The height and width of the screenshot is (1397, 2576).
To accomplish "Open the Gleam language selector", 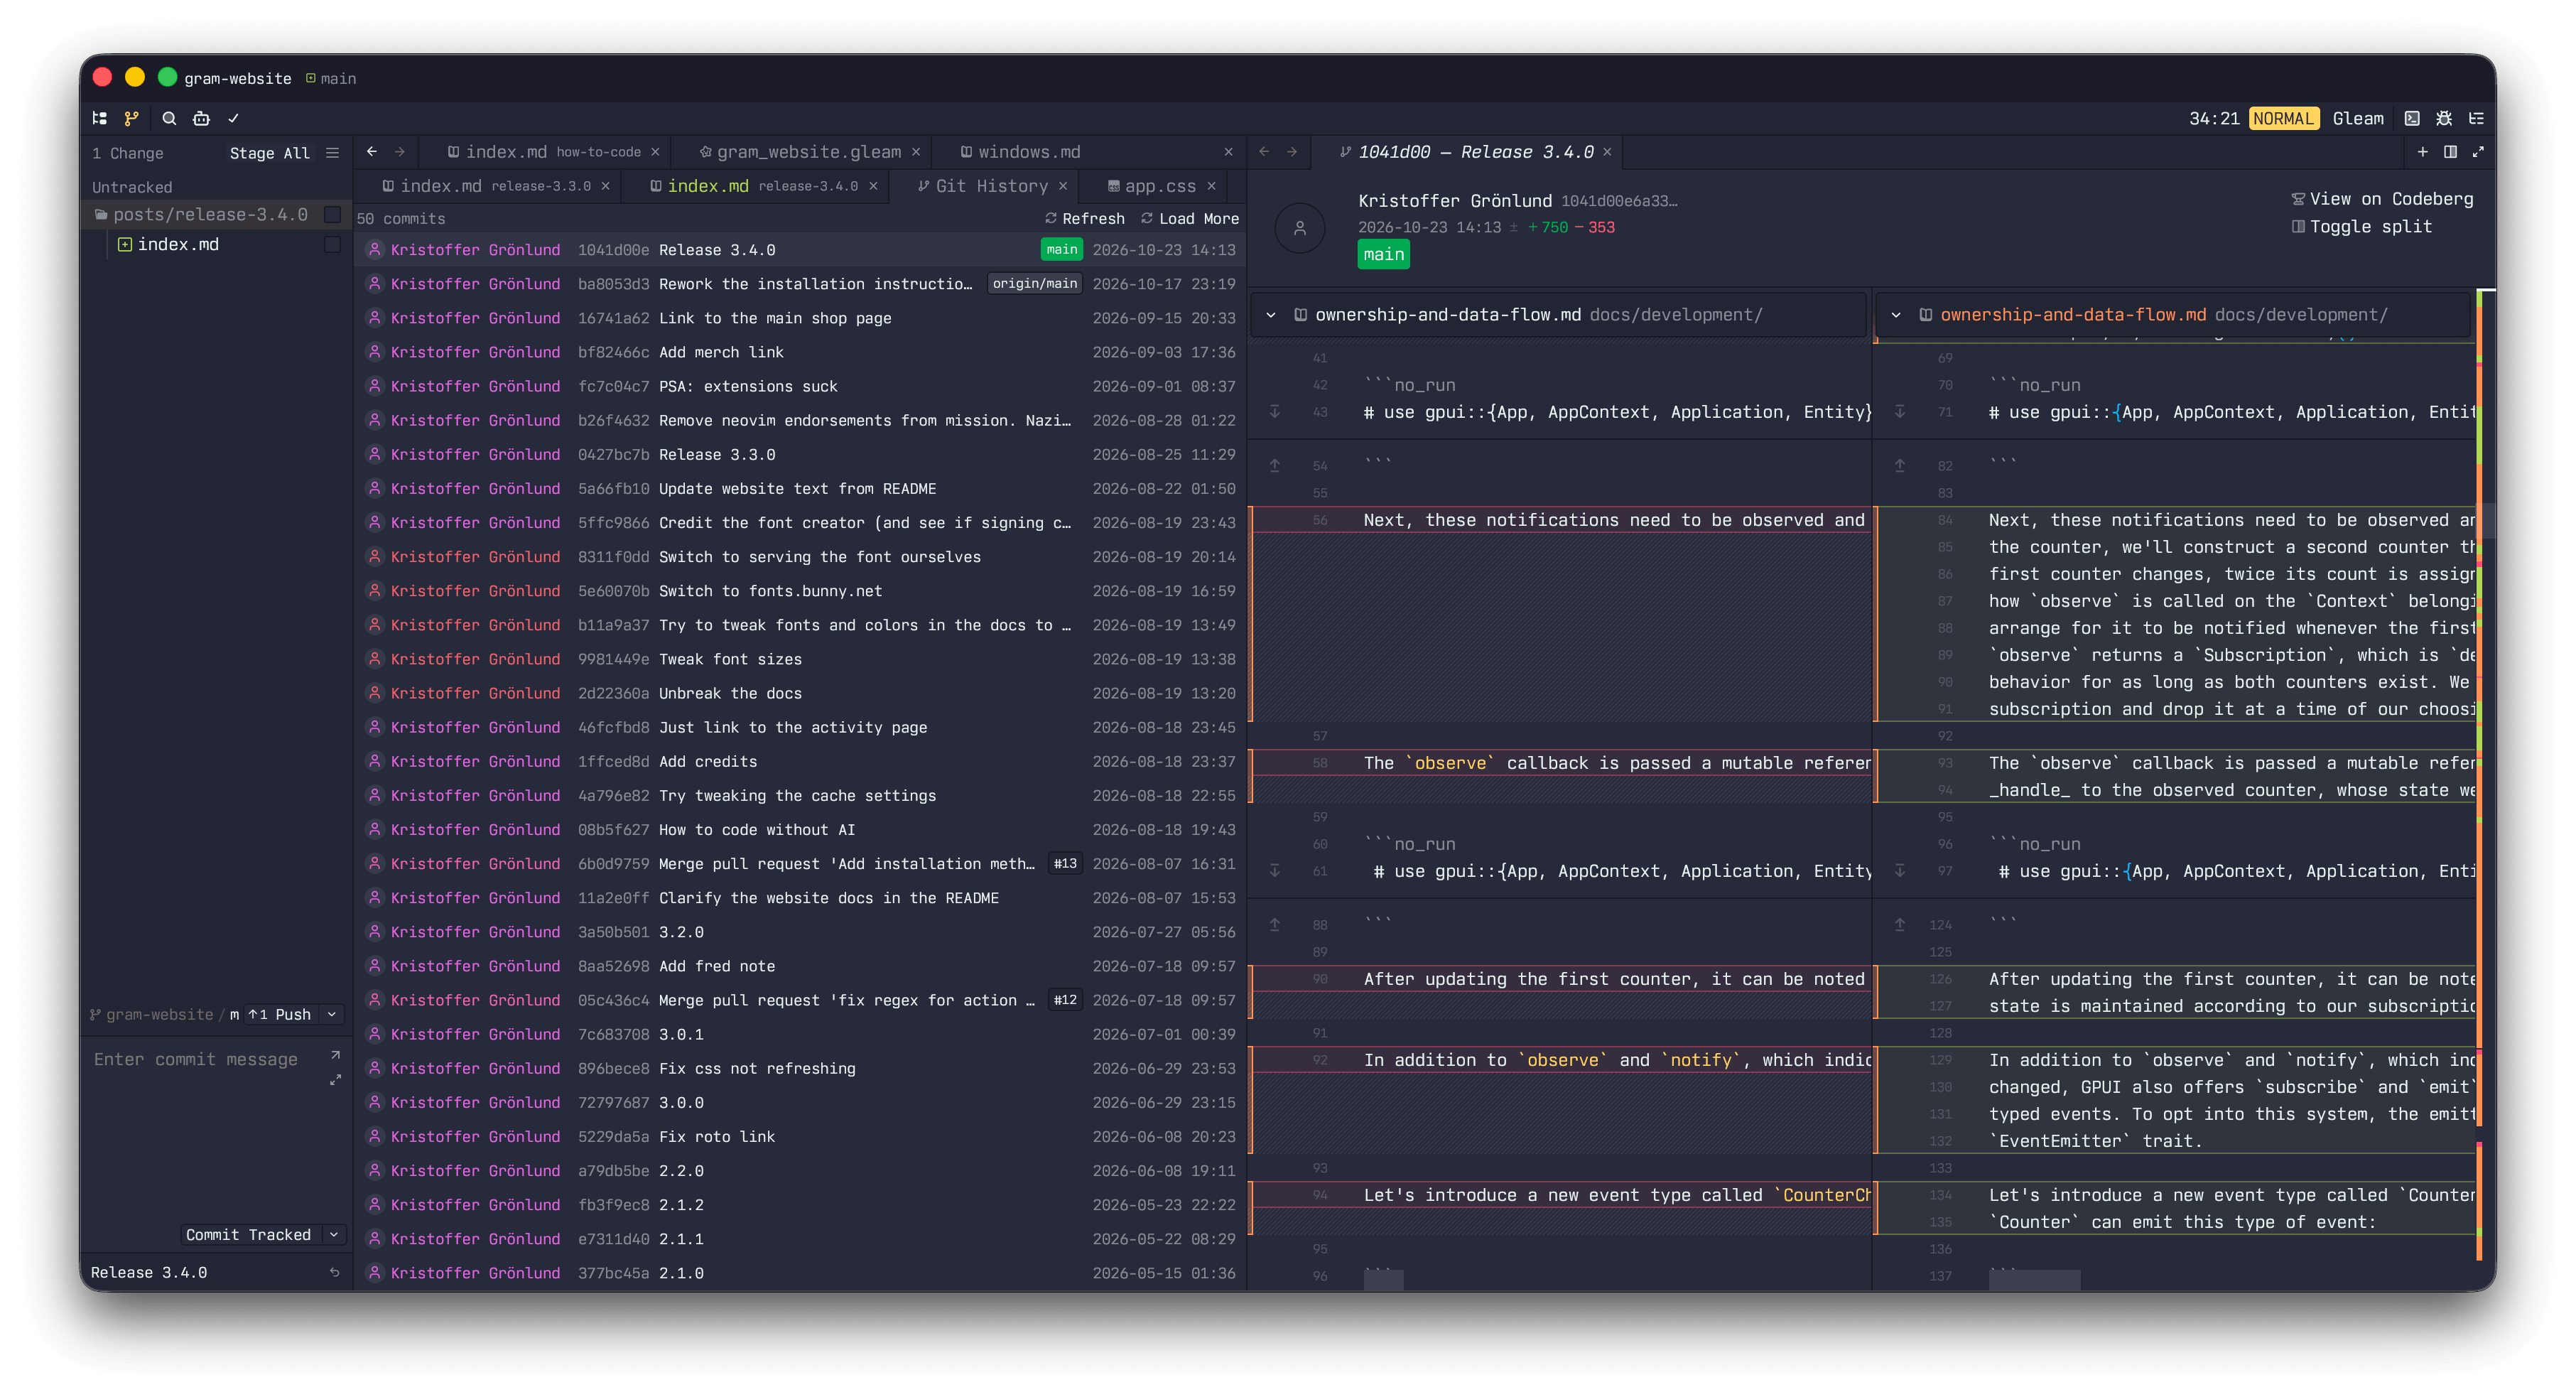I will [2358, 119].
